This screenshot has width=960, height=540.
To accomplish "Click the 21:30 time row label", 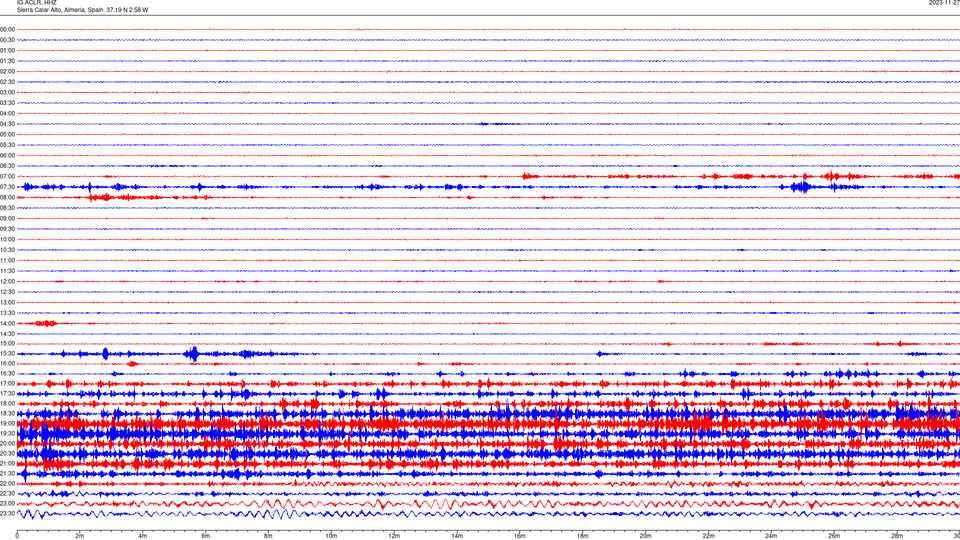I will click(7, 473).
